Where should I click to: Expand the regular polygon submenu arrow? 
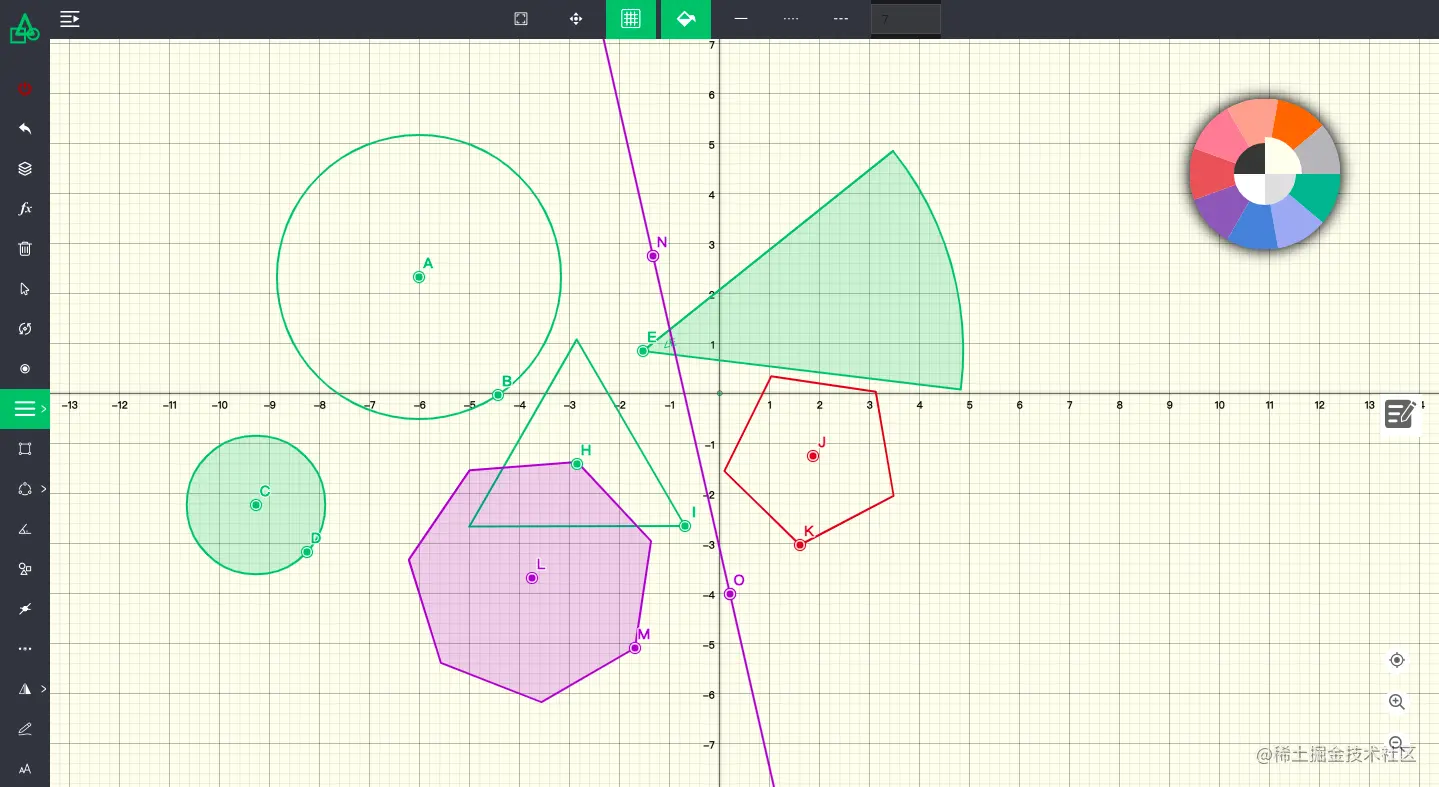[44, 489]
